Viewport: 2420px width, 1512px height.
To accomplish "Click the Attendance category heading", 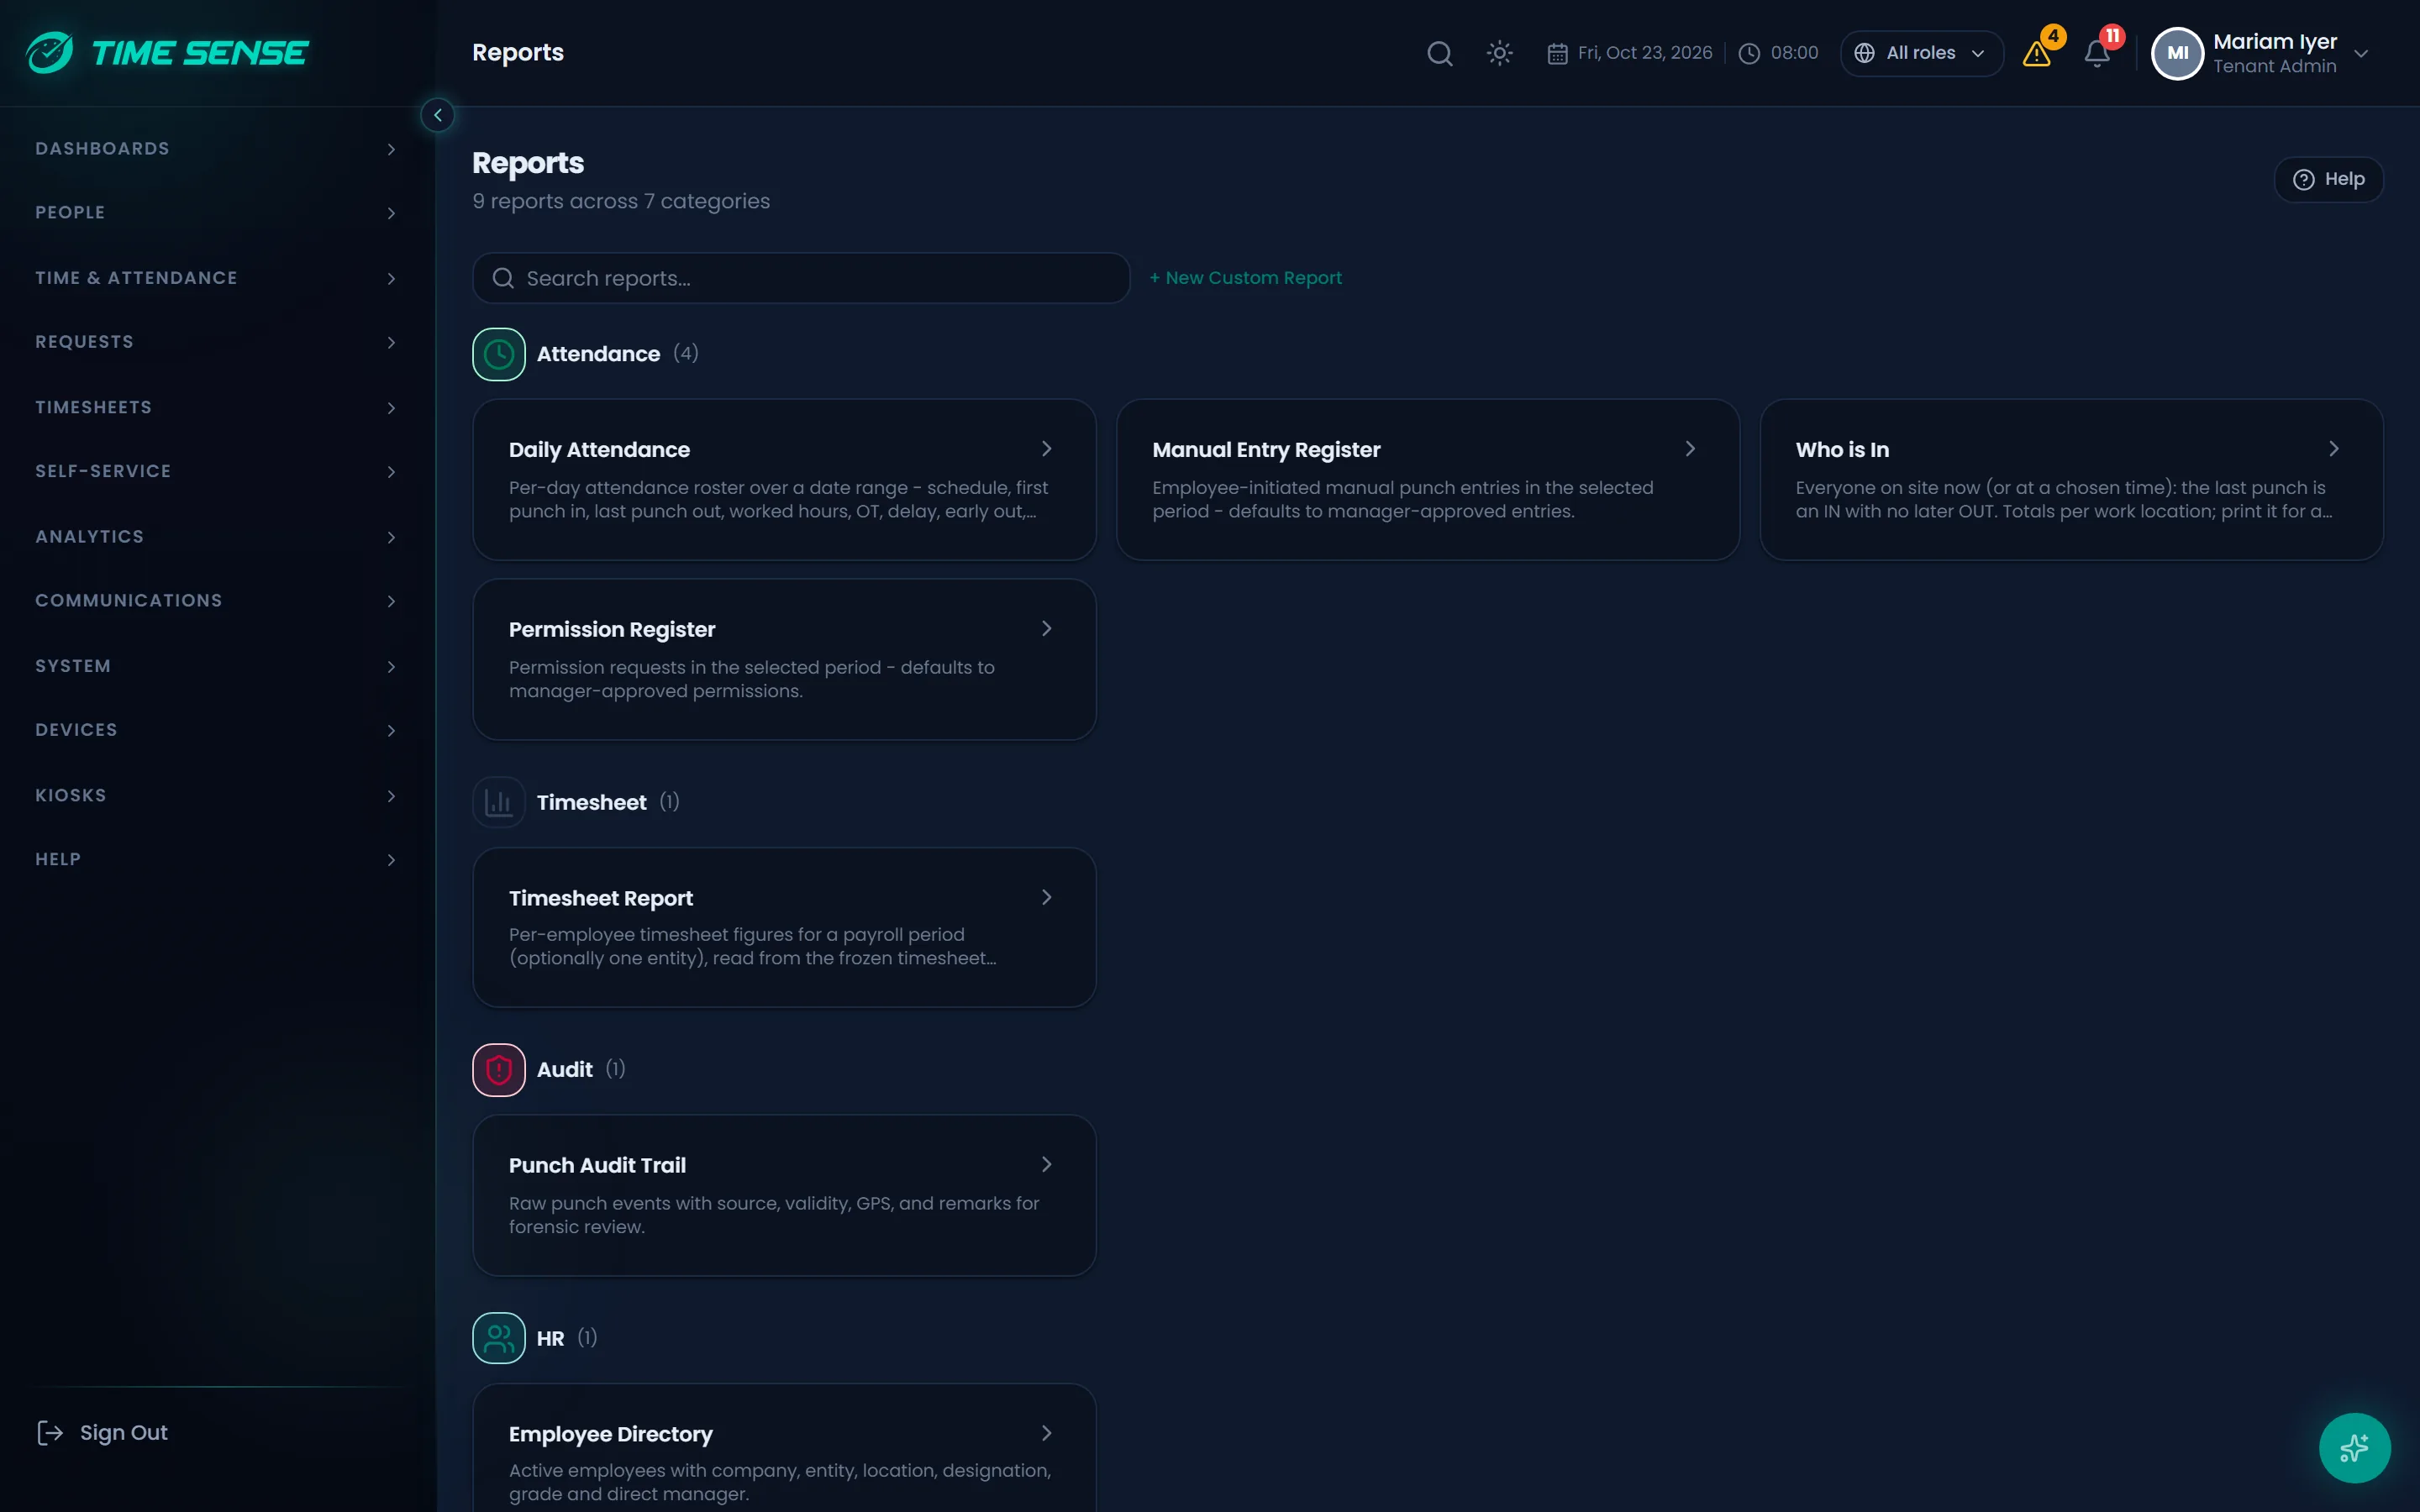I will [x=598, y=354].
